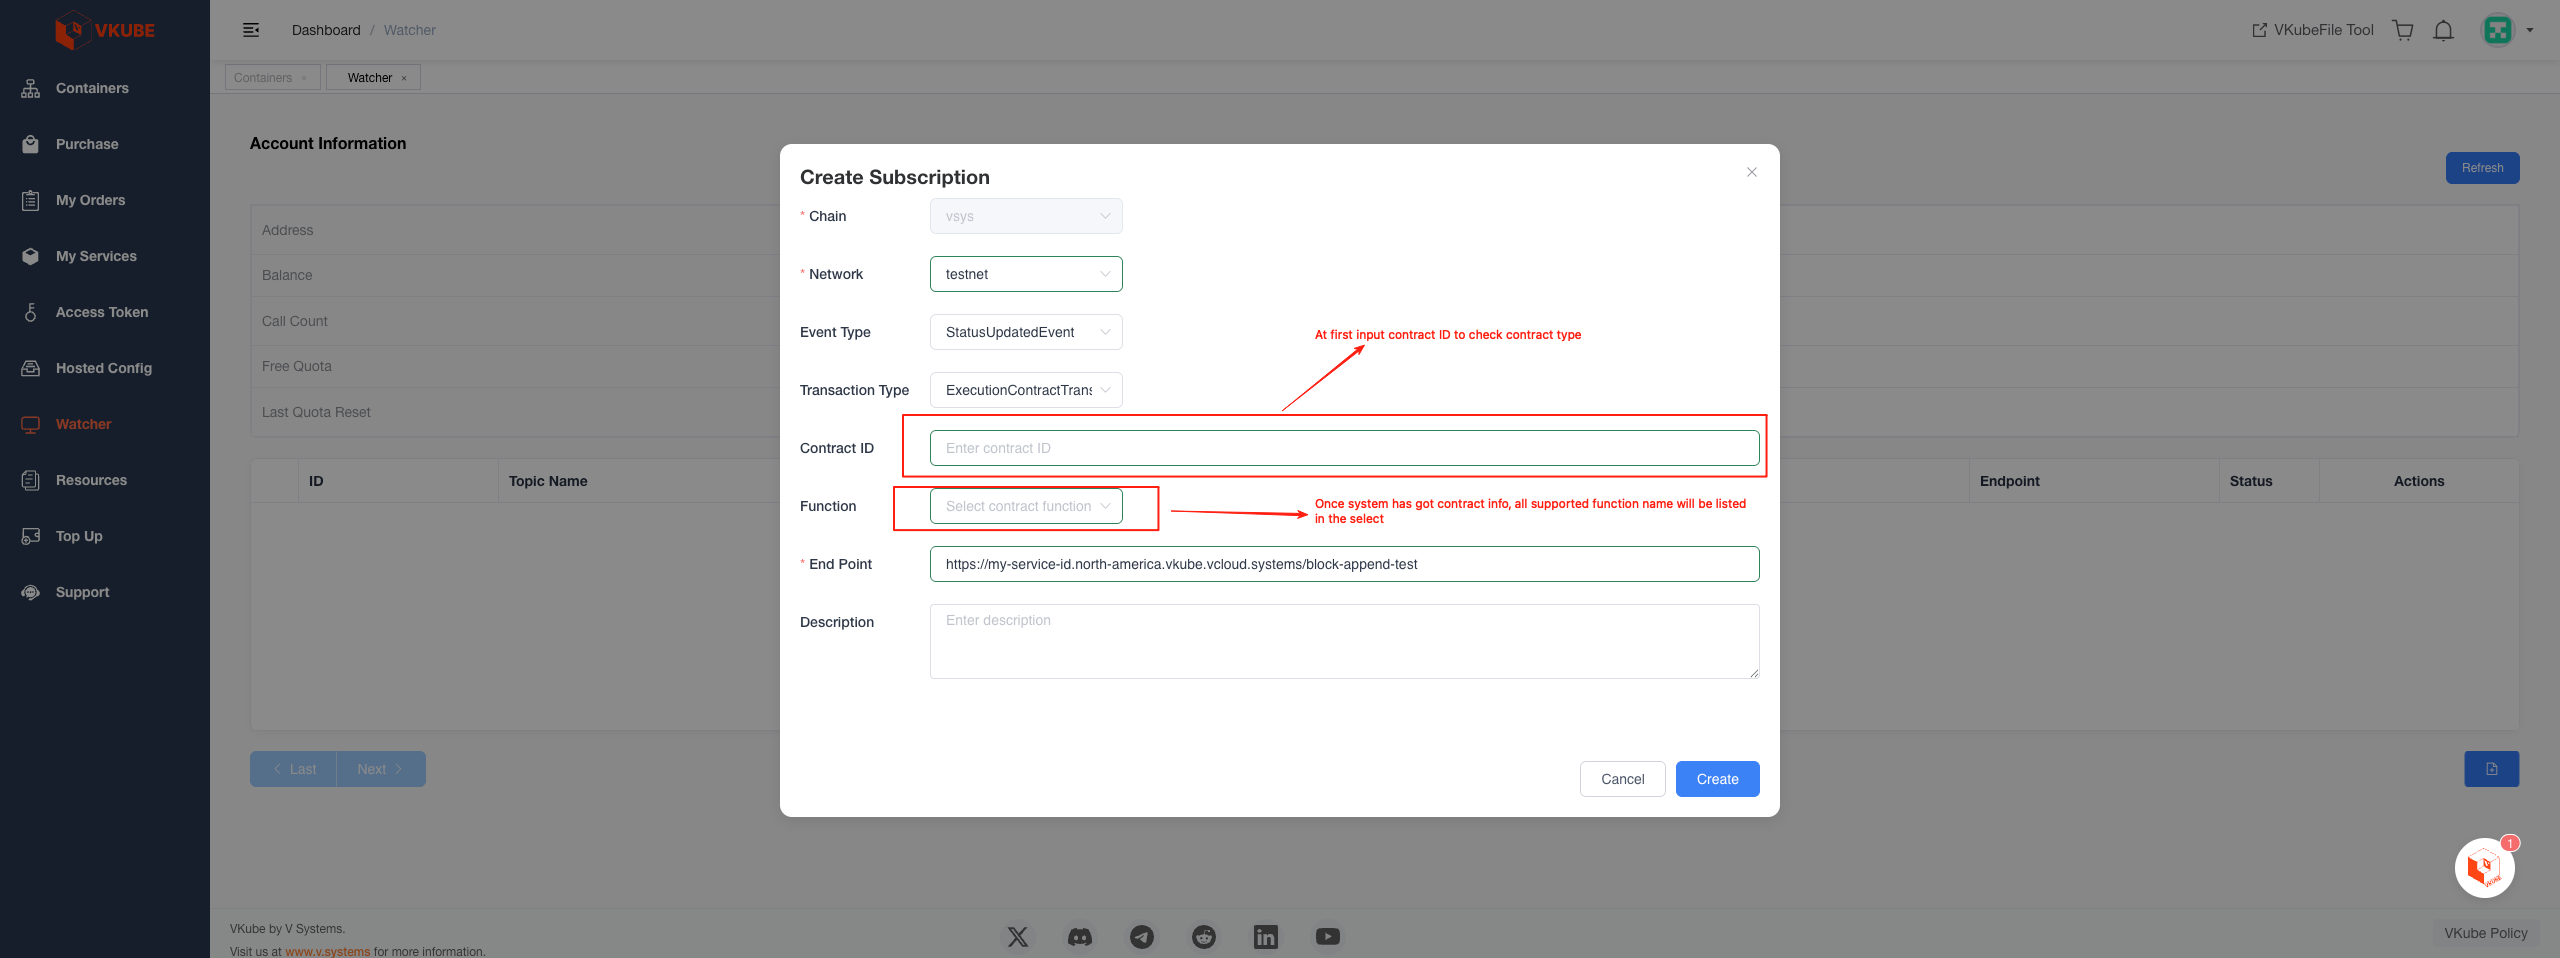Open the Discord social icon in footer
Viewport: 2560px width, 958px height.
pos(1080,937)
